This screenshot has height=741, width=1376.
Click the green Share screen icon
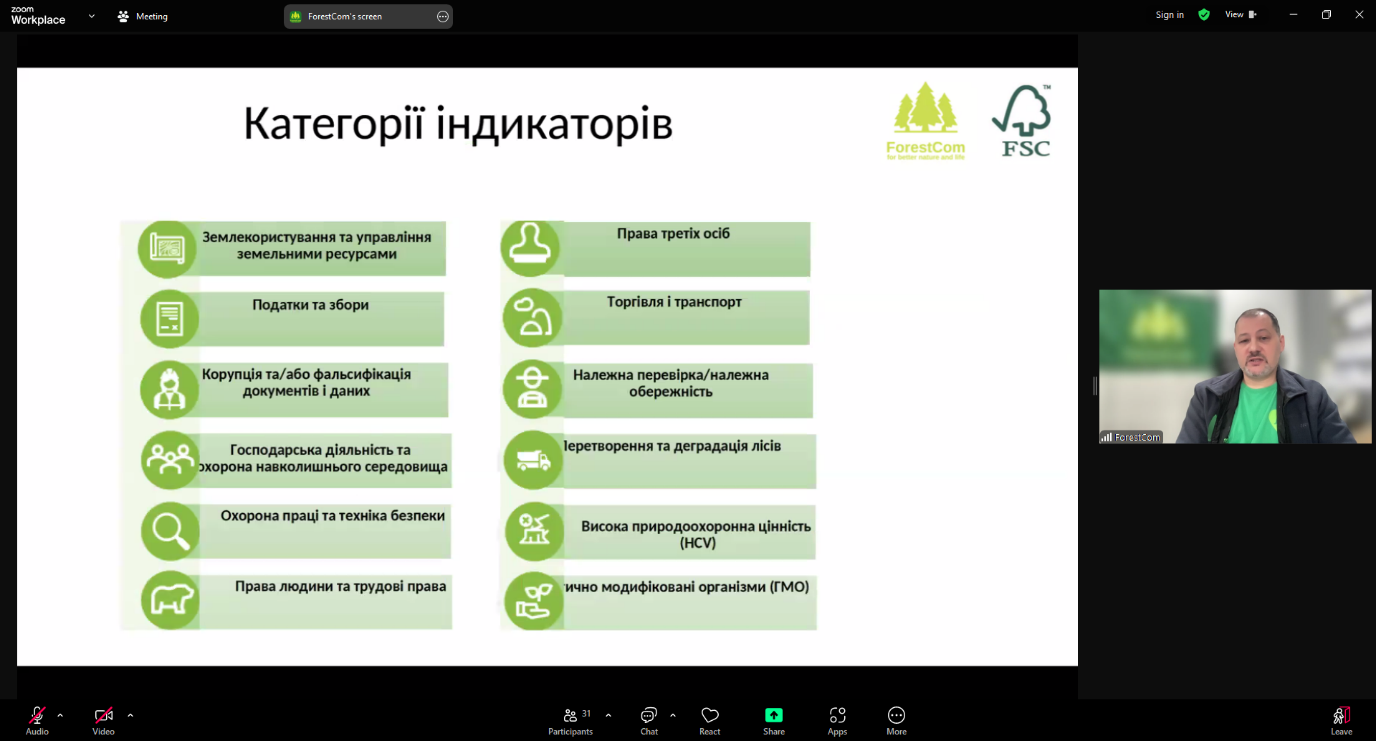tap(774, 715)
